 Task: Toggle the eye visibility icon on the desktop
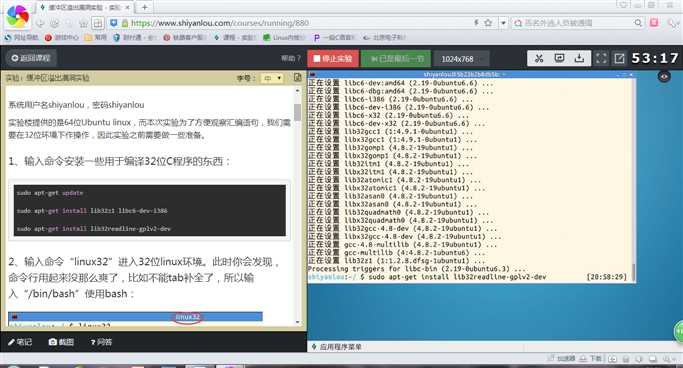664,77
